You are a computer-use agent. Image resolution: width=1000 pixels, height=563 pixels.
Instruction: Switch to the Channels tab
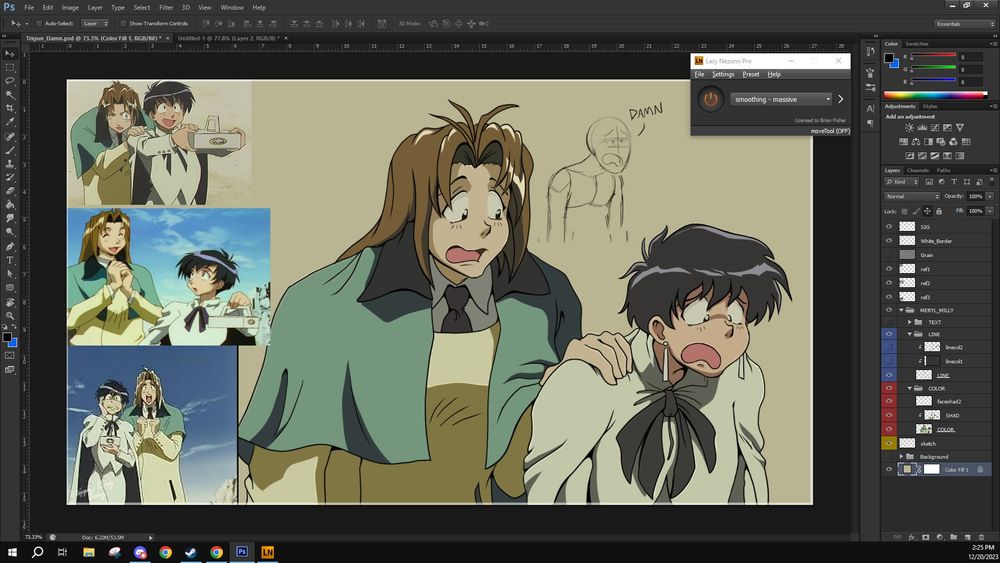point(918,170)
